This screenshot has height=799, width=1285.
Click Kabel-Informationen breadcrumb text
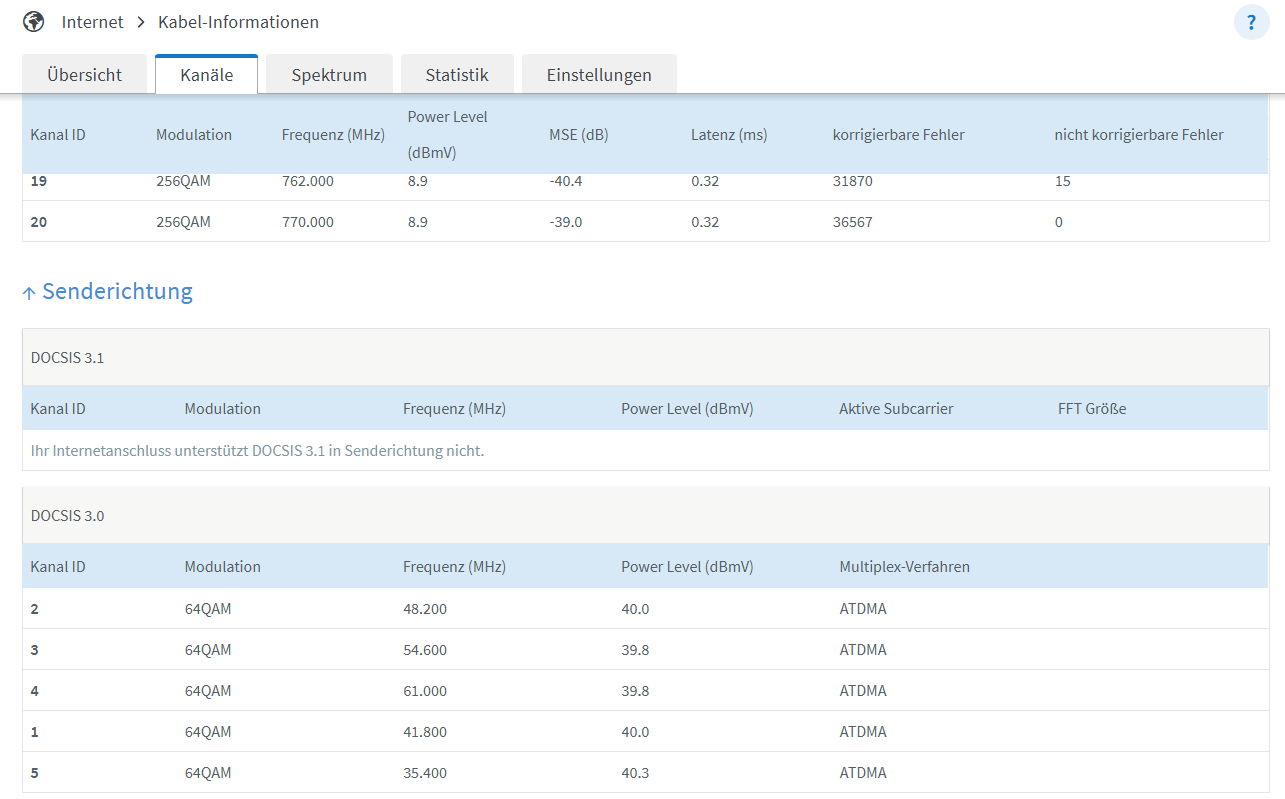pos(238,22)
